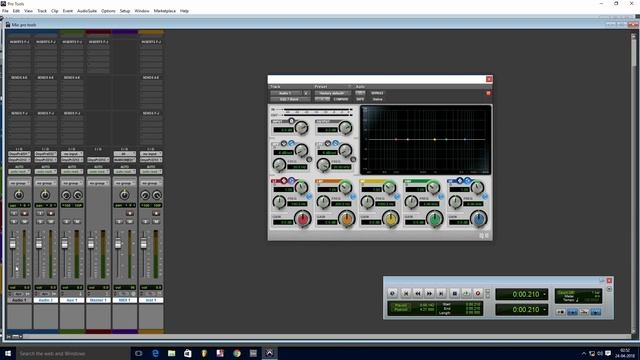
Task: Click the yellow MF band gain knob
Action: pyautogui.click(x=391, y=219)
